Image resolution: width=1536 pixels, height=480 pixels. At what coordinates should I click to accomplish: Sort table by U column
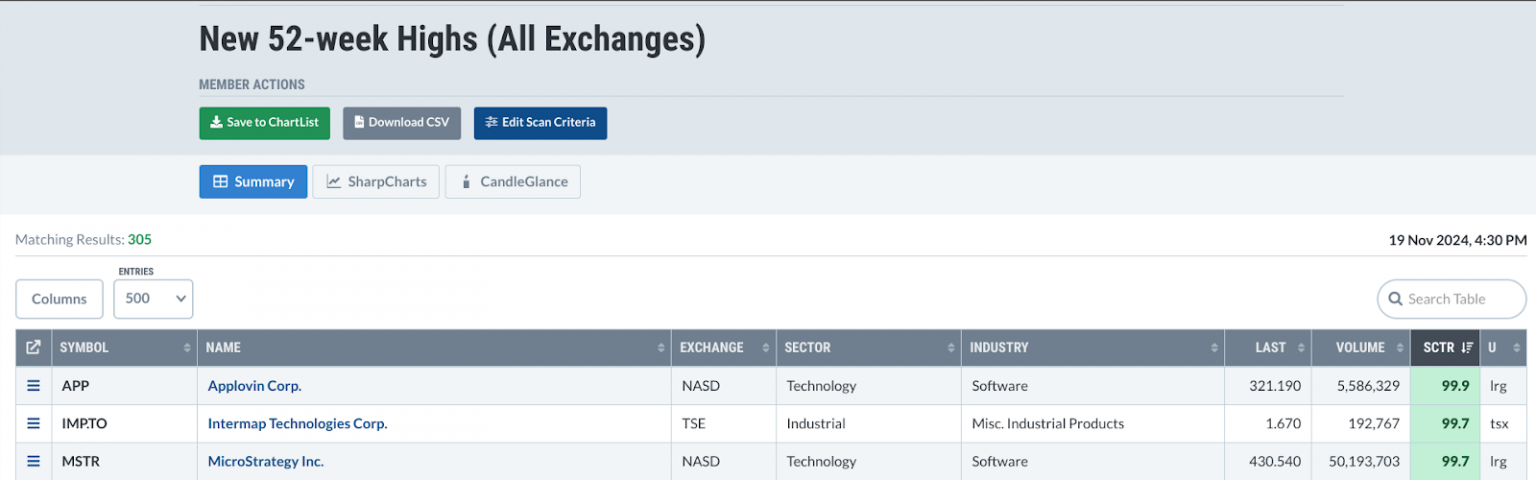1504,348
